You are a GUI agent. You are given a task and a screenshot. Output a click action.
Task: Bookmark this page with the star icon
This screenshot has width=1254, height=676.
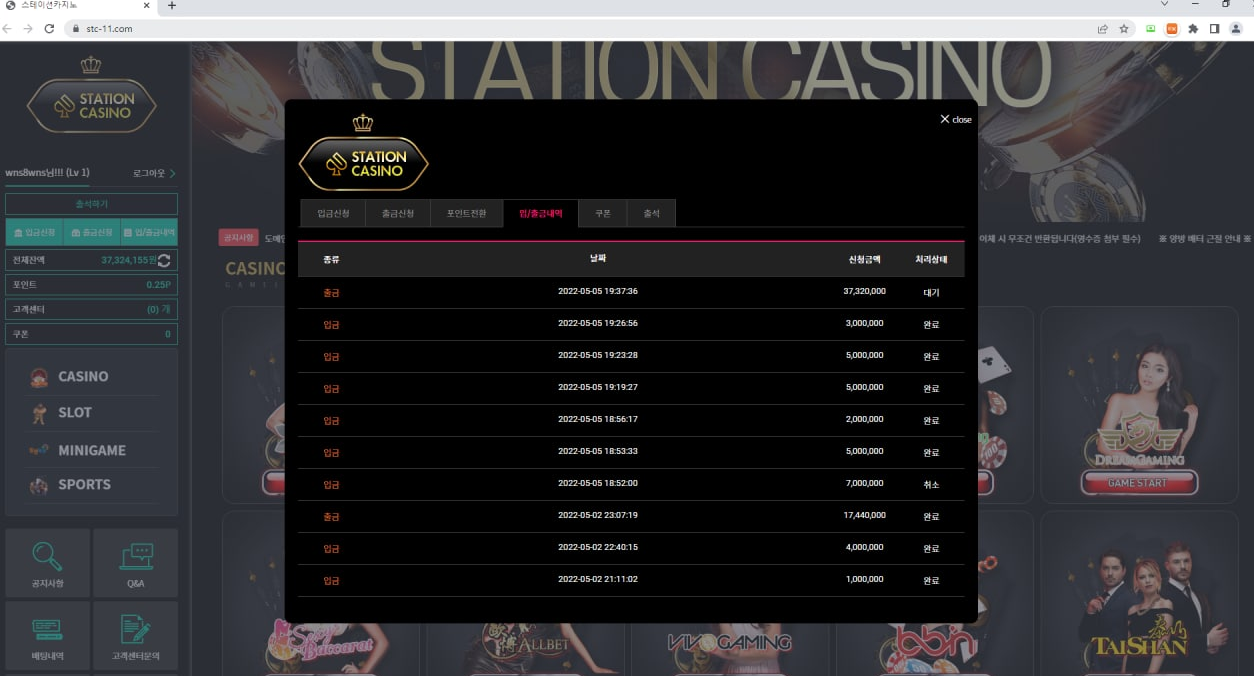point(1124,29)
